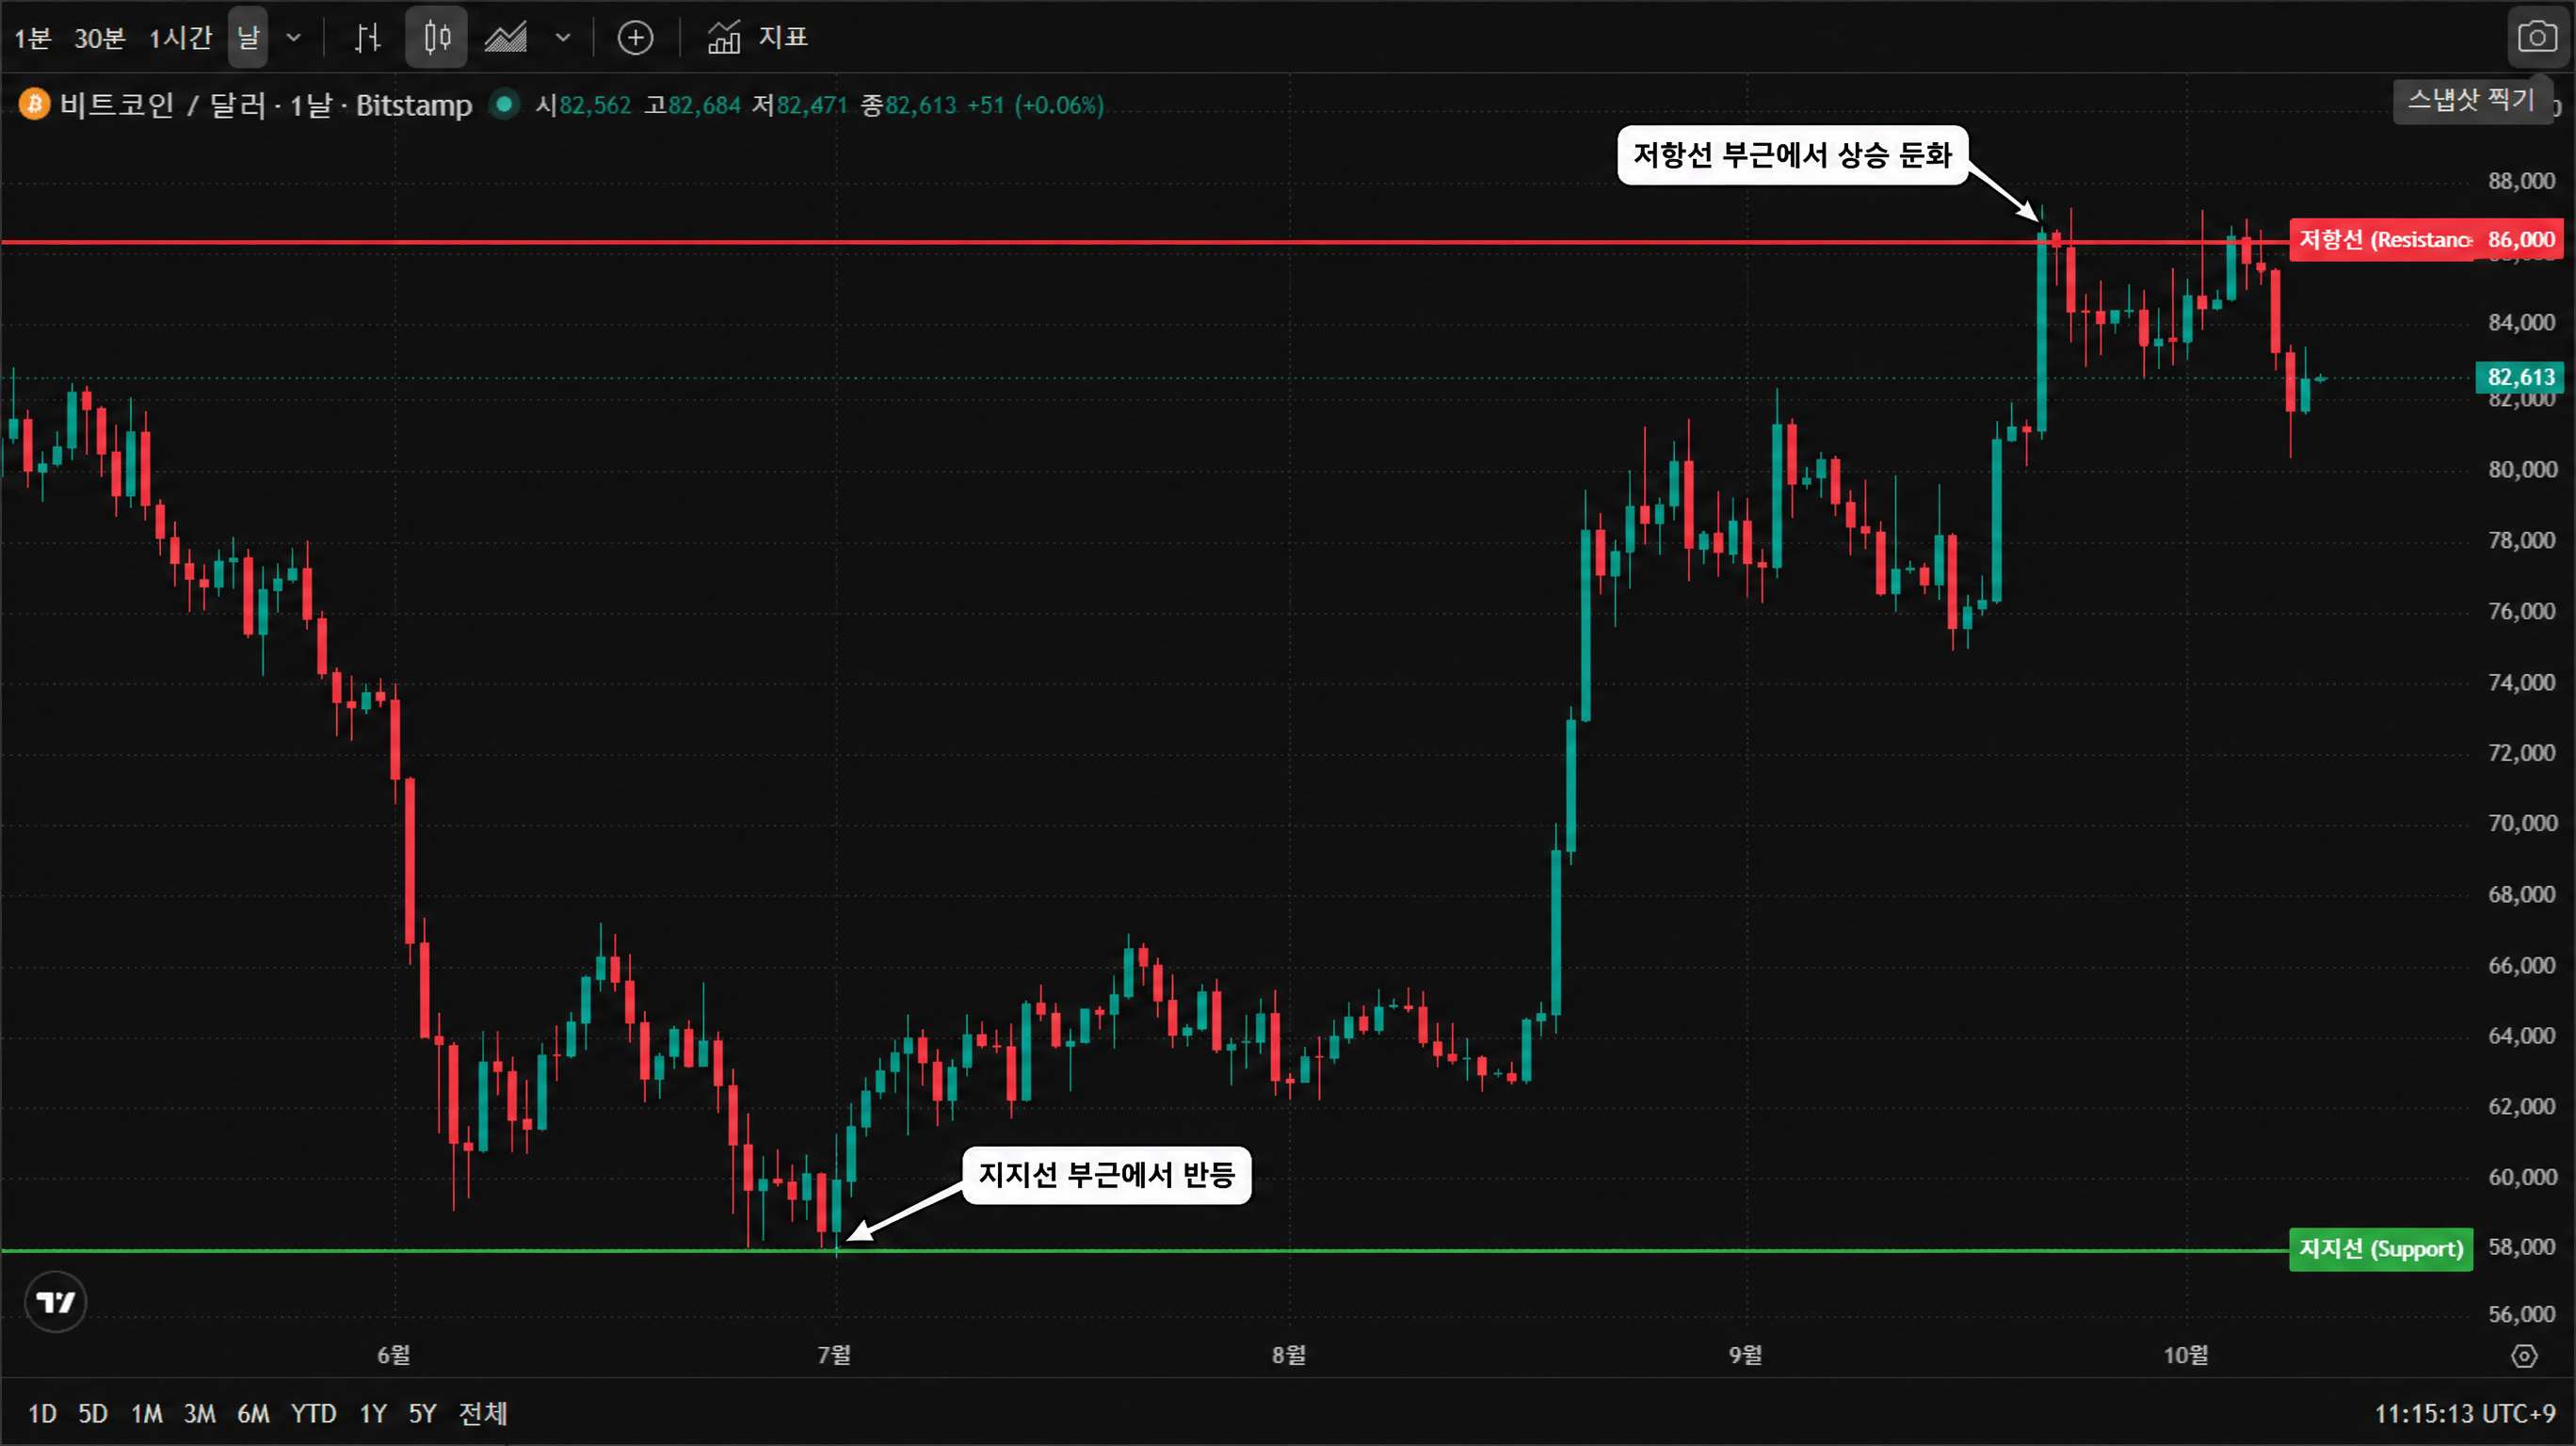
Task: Select the 1분 timeframe
Action: click(x=32, y=38)
